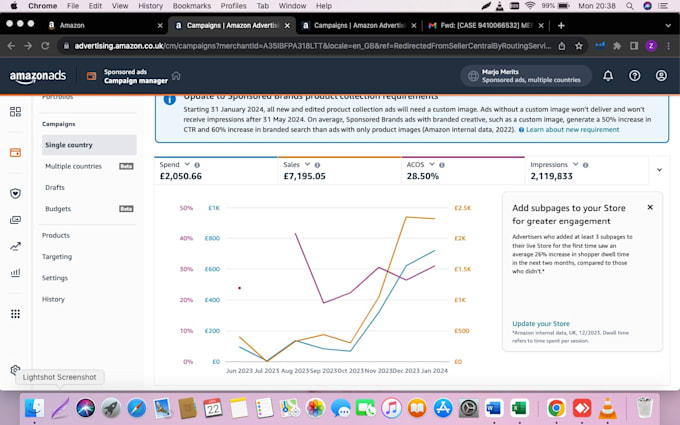Click the address bar URL field
This screenshot has height=425, width=680.
tap(312, 46)
